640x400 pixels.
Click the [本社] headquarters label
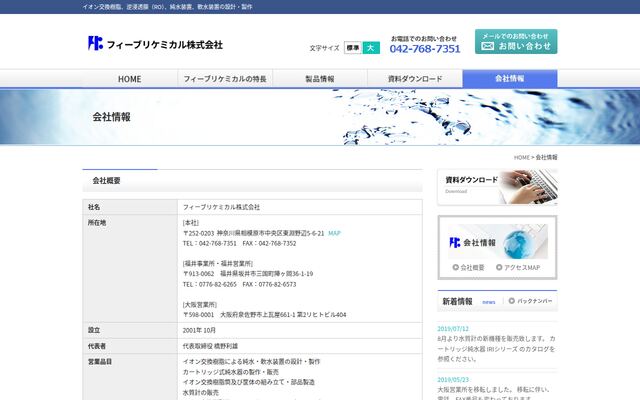191,223
